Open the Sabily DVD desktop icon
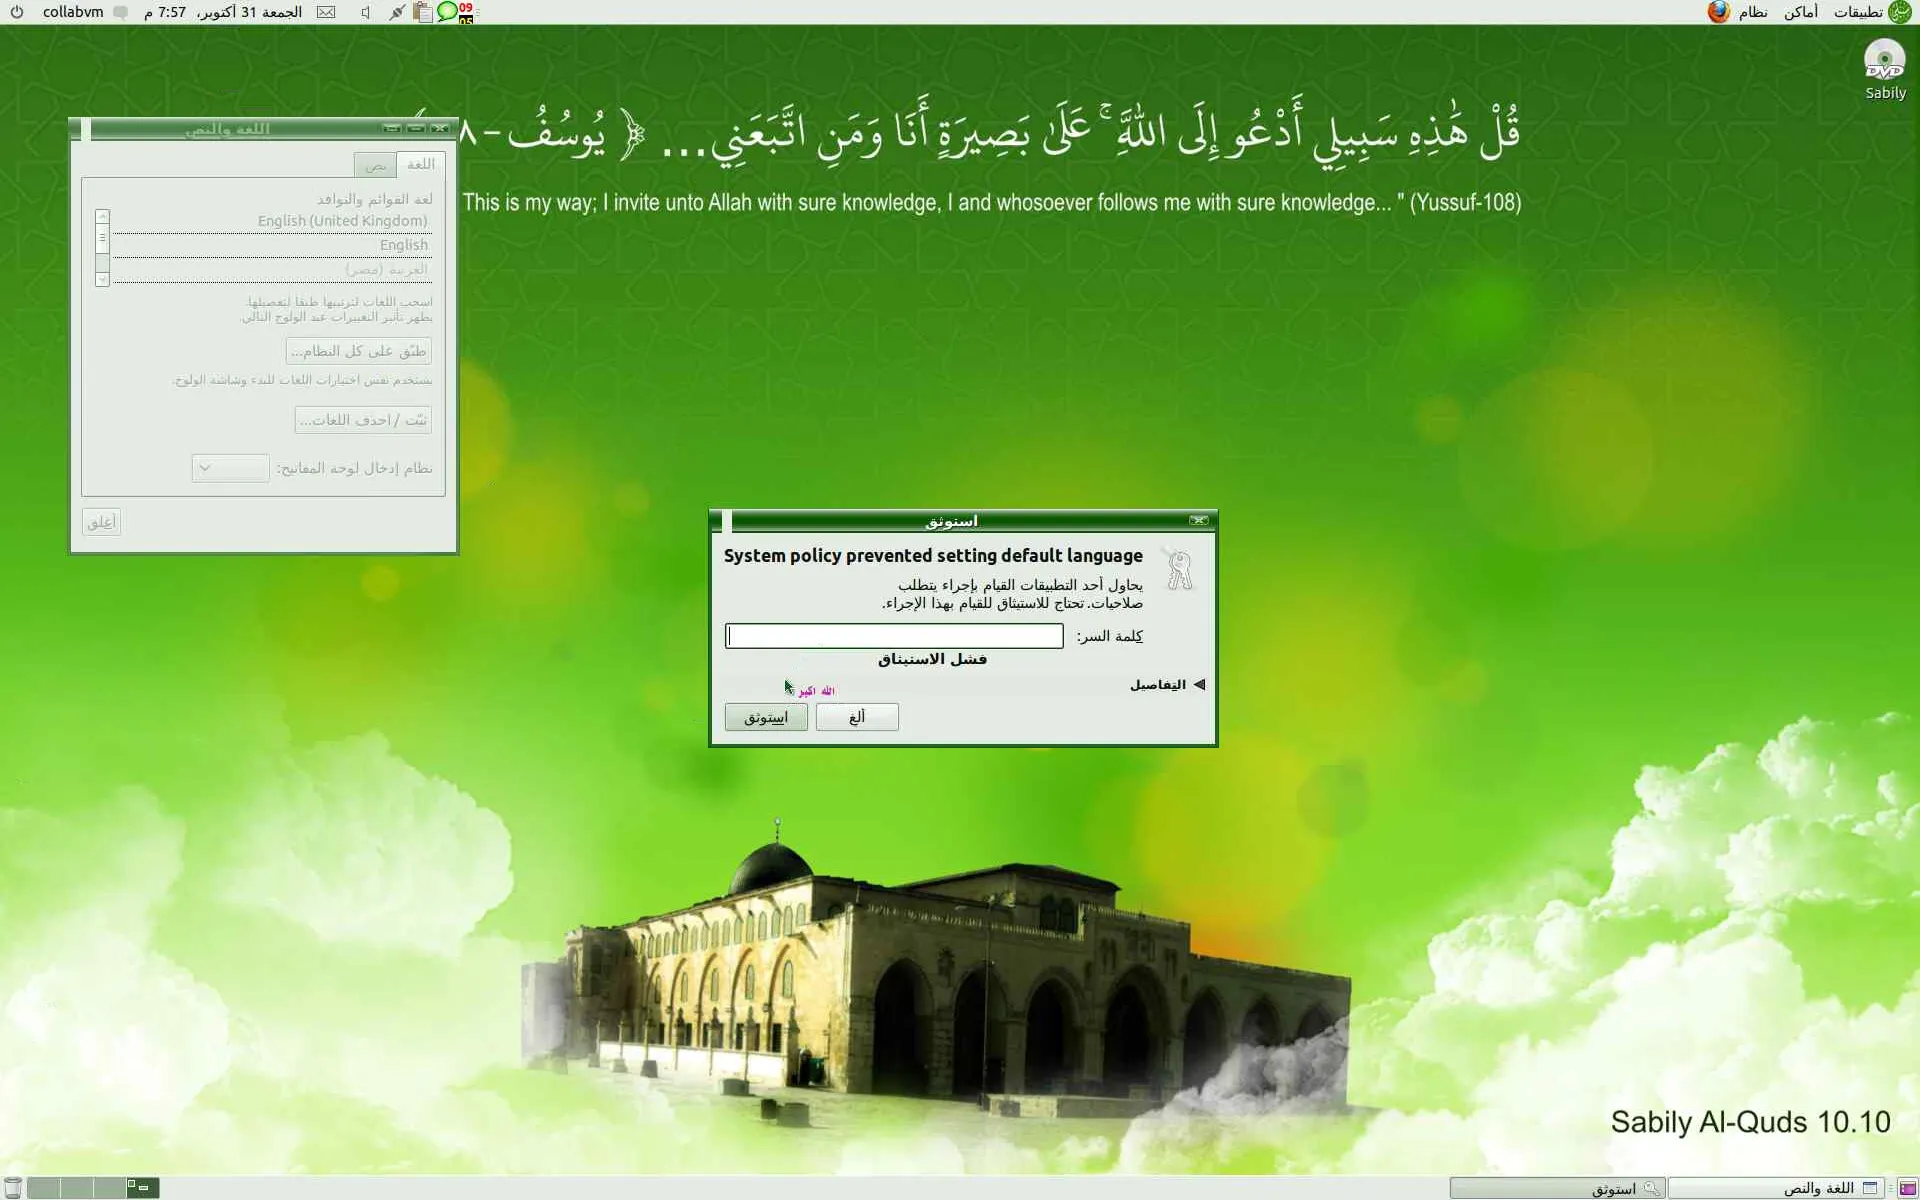 point(1884,61)
